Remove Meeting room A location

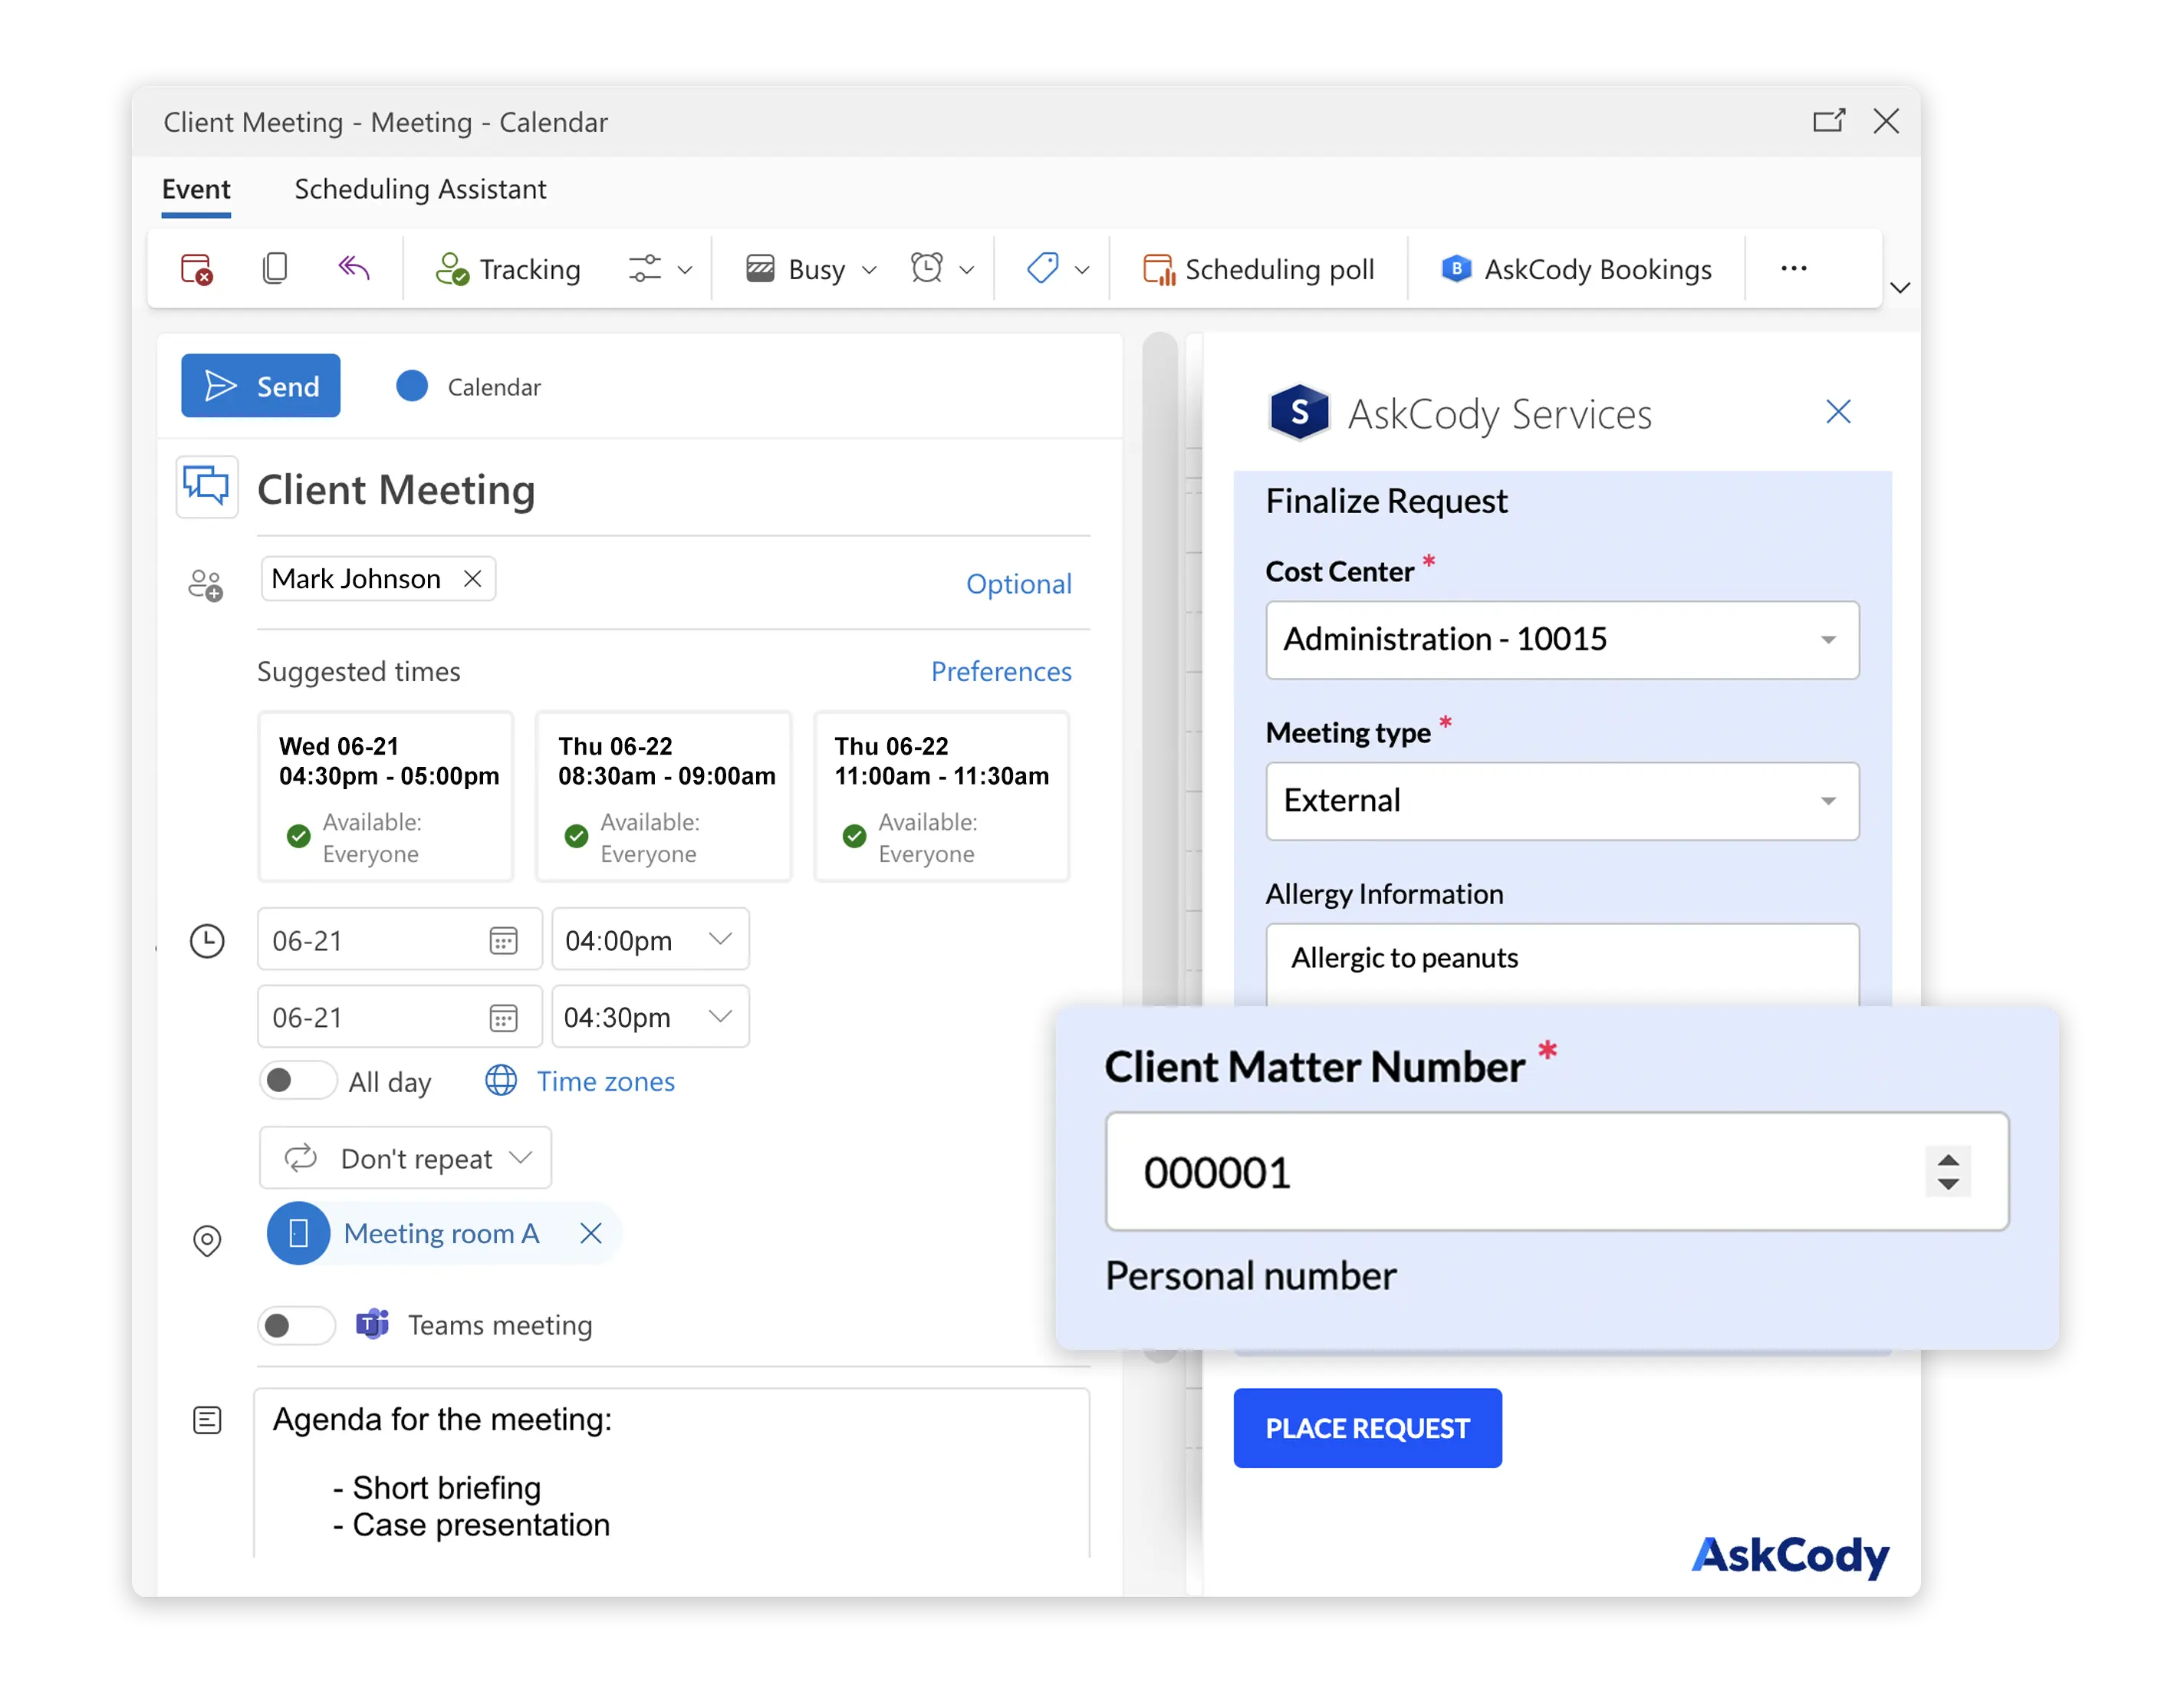[591, 1234]
